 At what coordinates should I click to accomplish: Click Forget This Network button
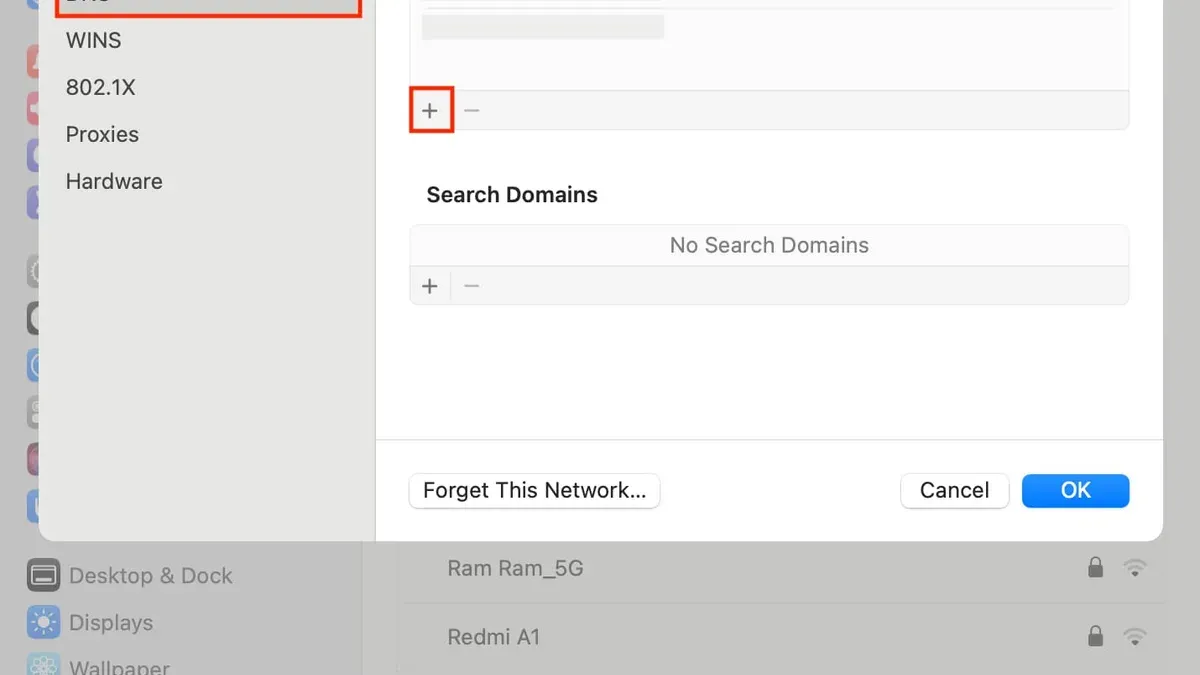coord(535,491)
